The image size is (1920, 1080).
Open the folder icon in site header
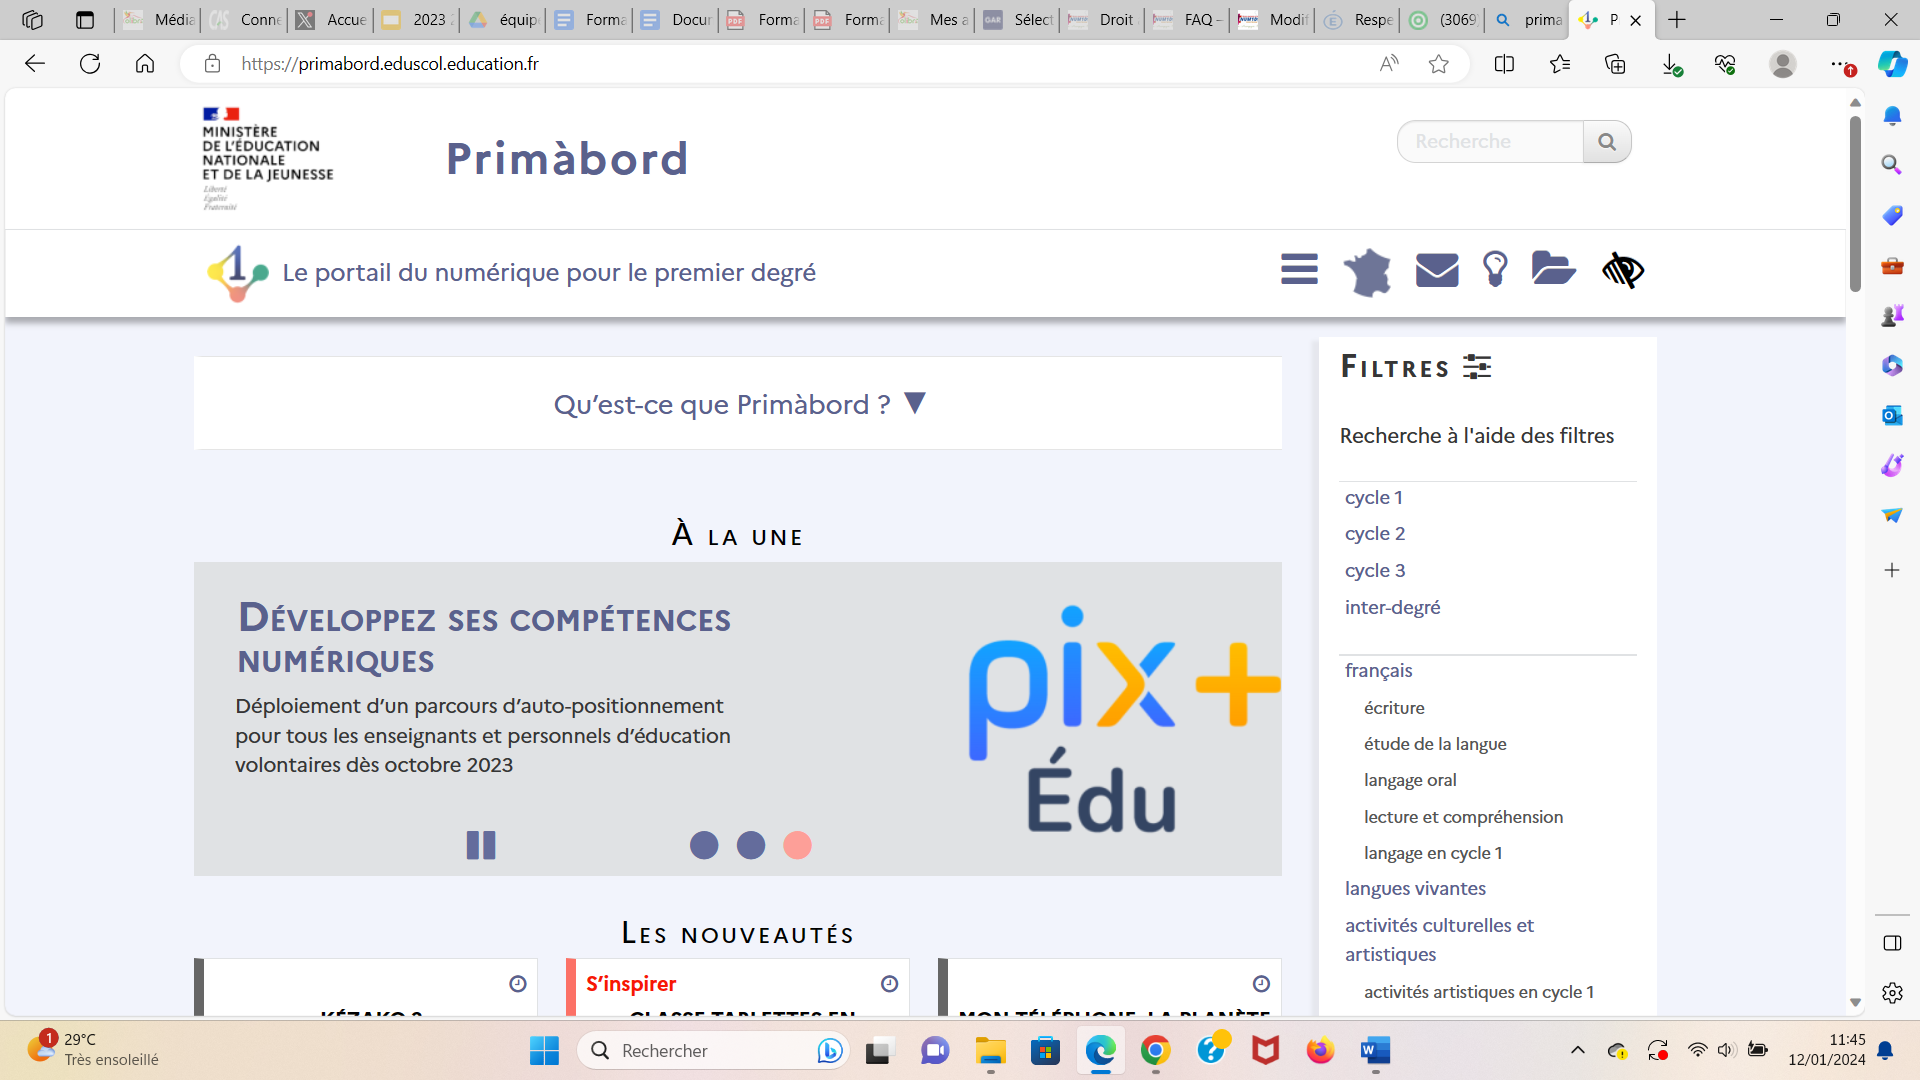[1554, 268]
